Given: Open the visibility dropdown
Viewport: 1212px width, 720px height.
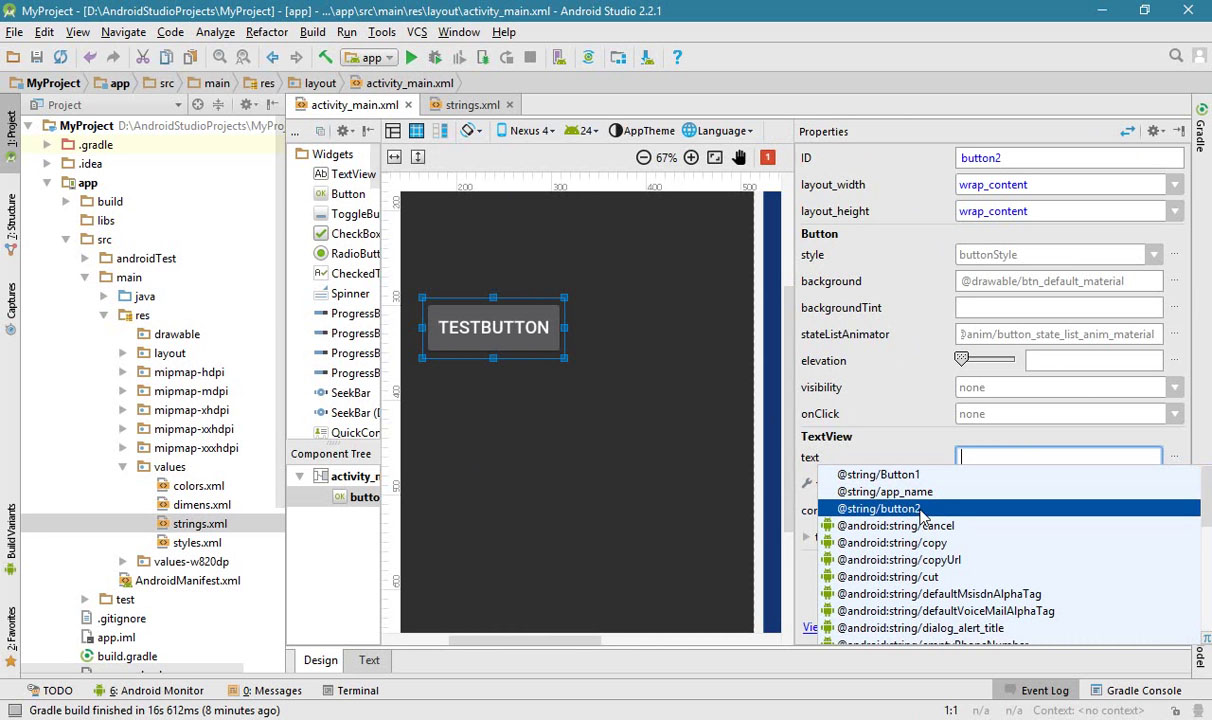Looking at the screenshot, I should point(1175,388).
